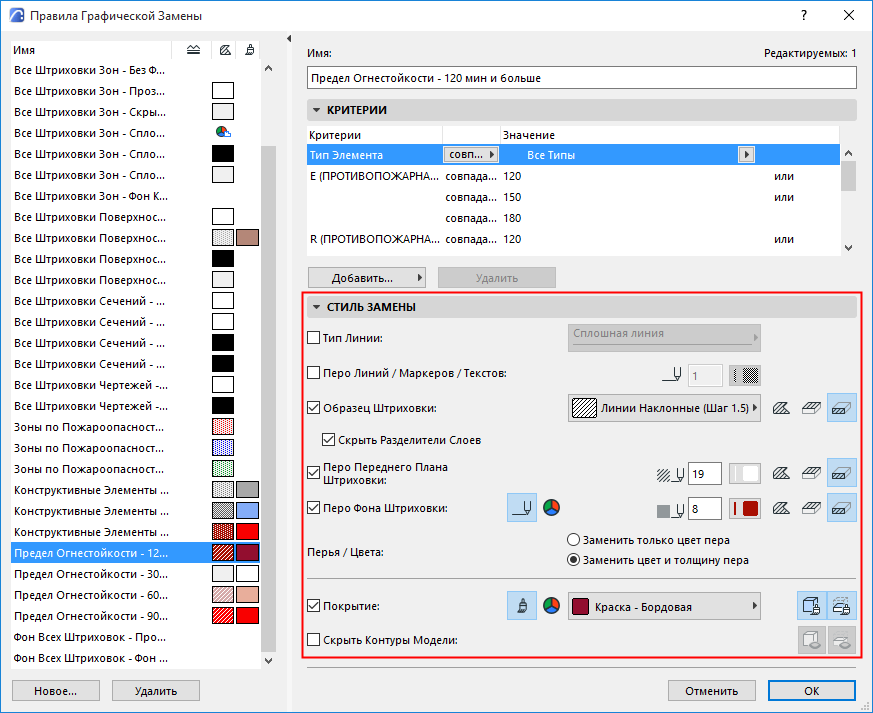Collapse the СТИЛЬ ЗАМЕНЫ section
Viewport: 873px width, 713px height.
tap(316, 307)
